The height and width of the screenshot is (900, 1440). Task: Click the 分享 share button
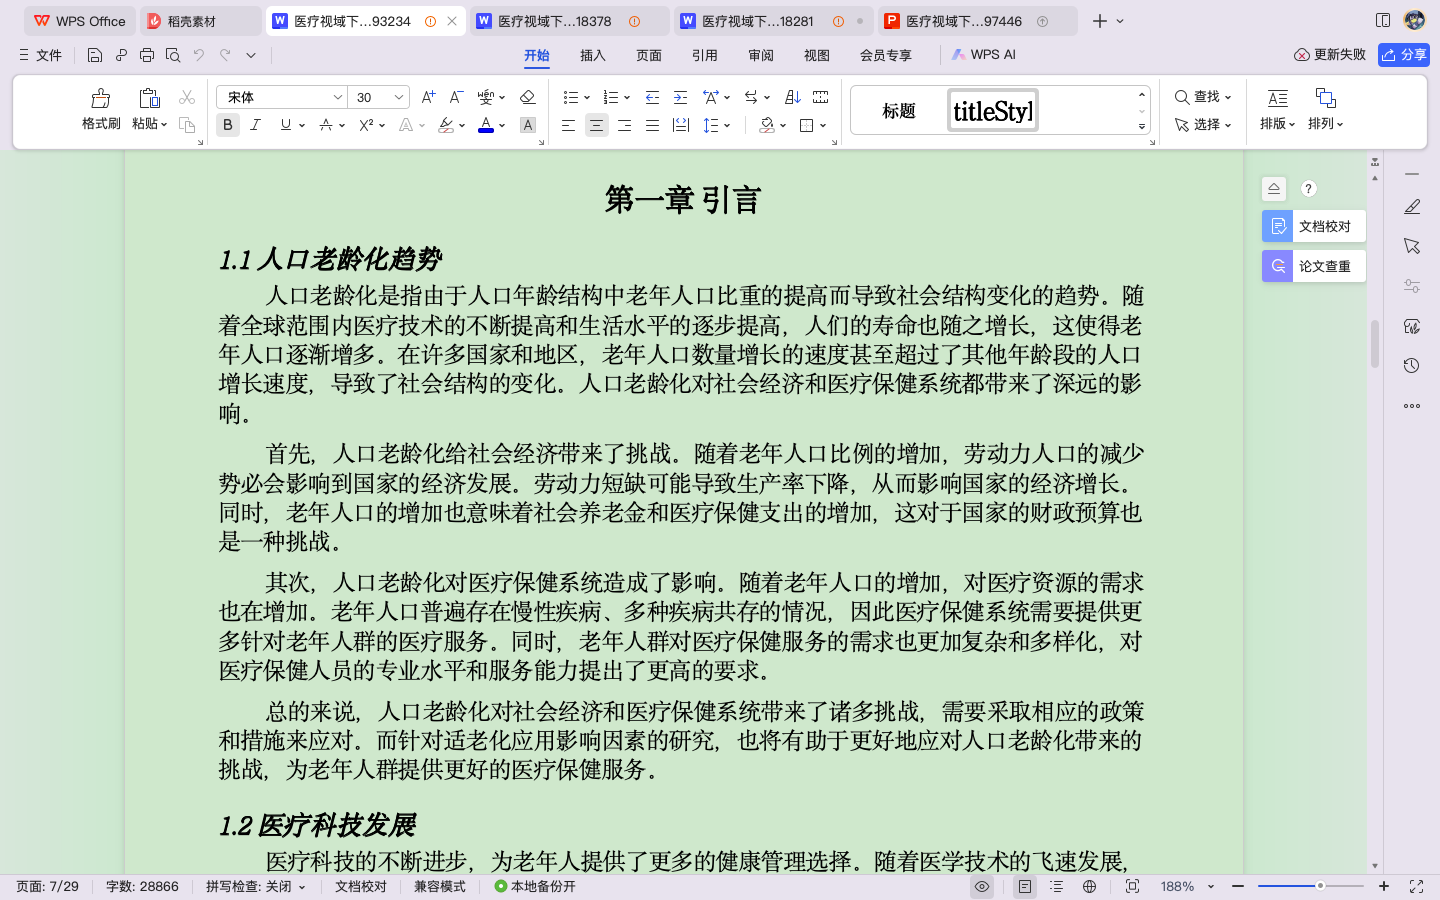[x=1404, y=55]
